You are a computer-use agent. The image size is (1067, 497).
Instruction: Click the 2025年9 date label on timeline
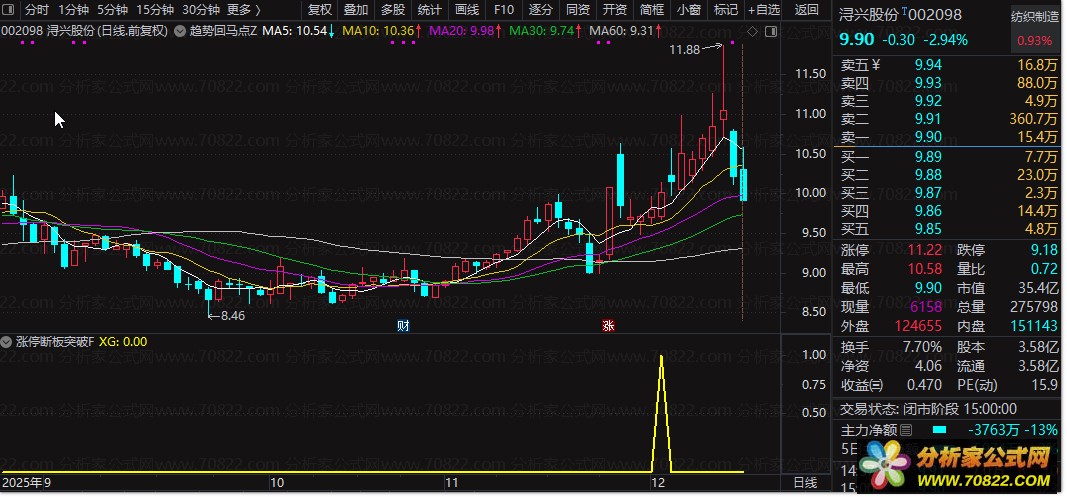(27, 483)
